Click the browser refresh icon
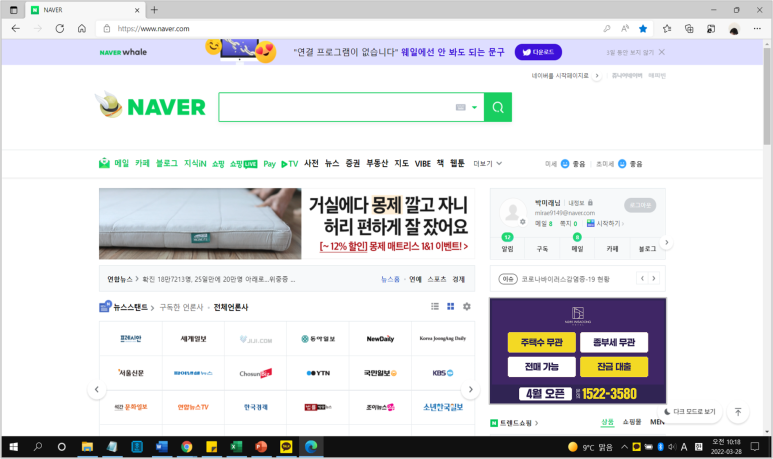773x459 pixels. point(60,29)
